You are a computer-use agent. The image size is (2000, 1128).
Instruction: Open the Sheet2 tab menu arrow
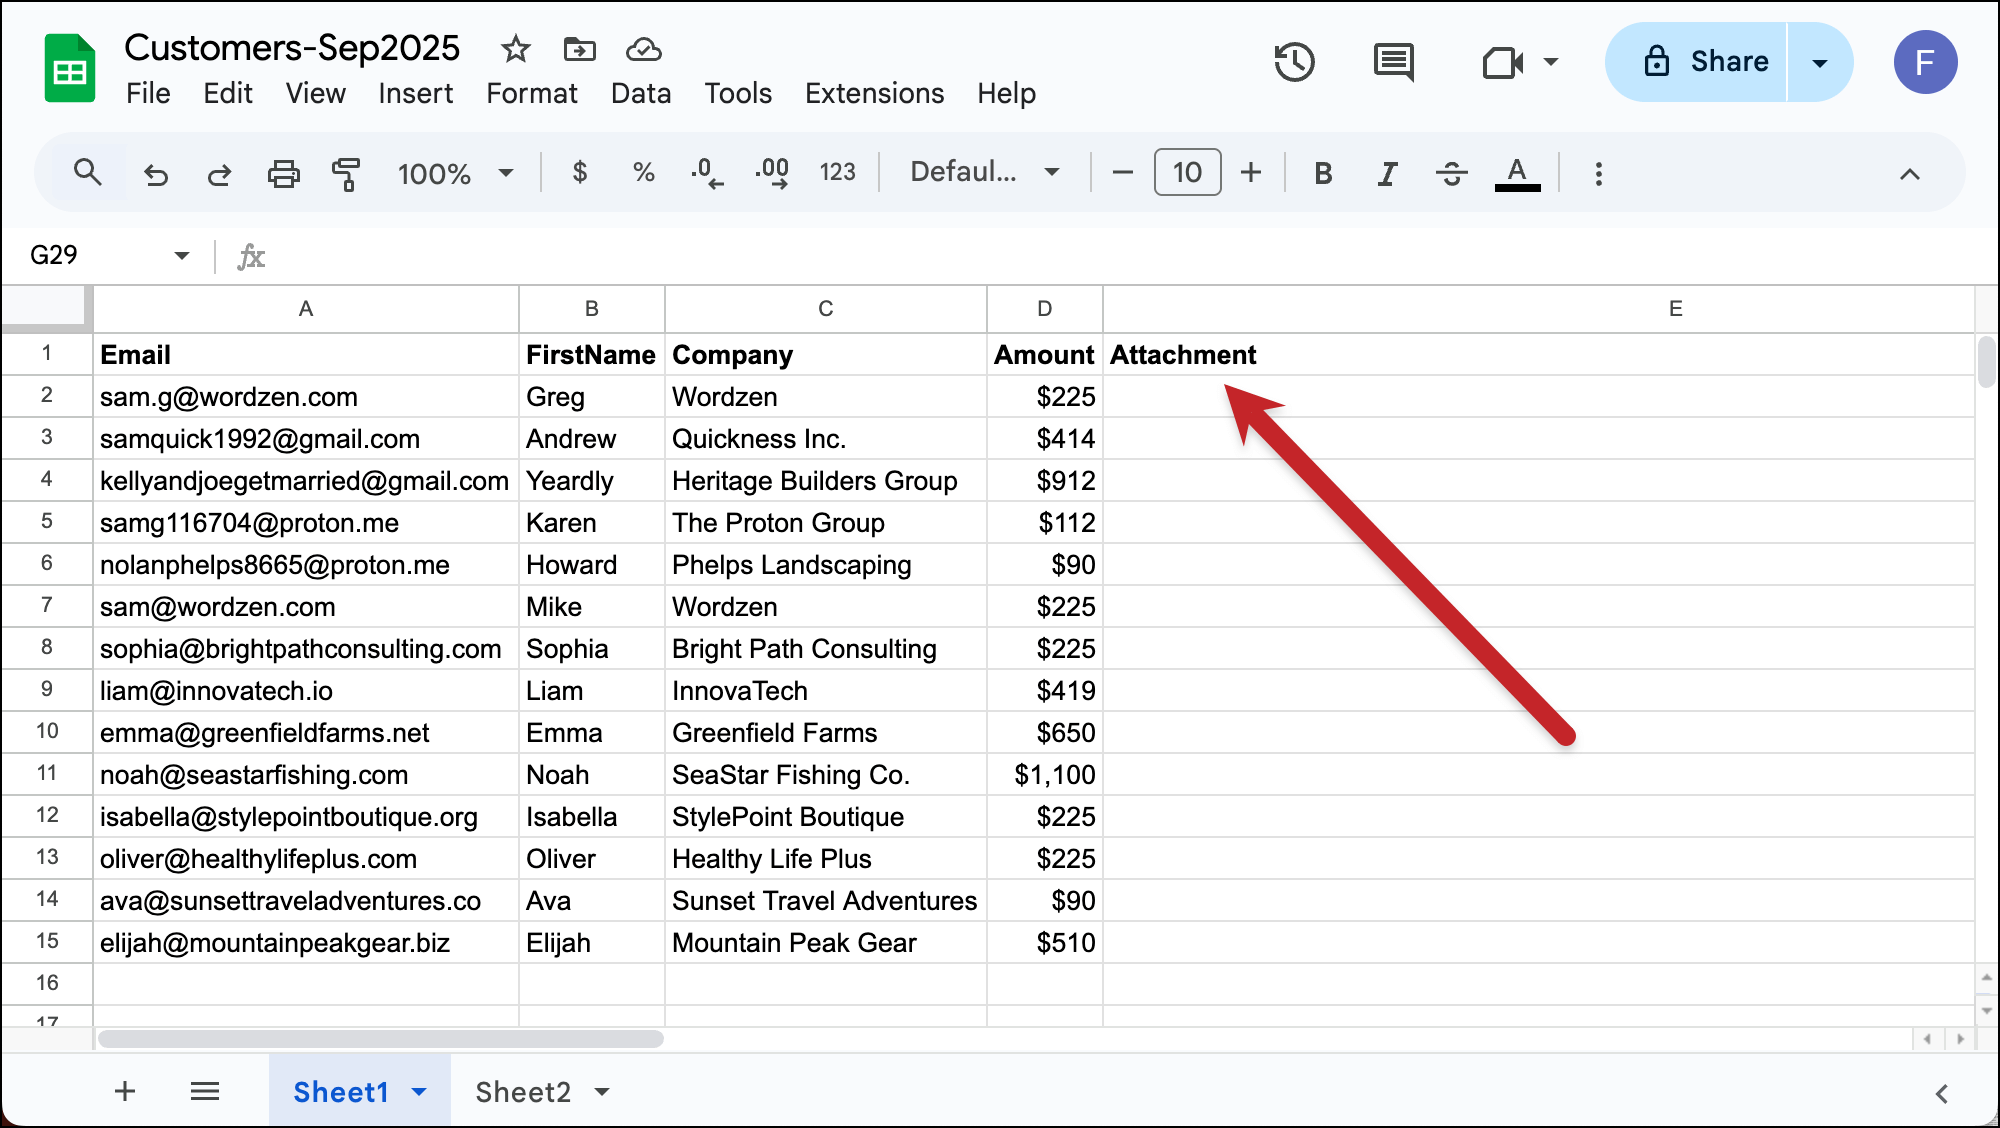(601, 1092)
